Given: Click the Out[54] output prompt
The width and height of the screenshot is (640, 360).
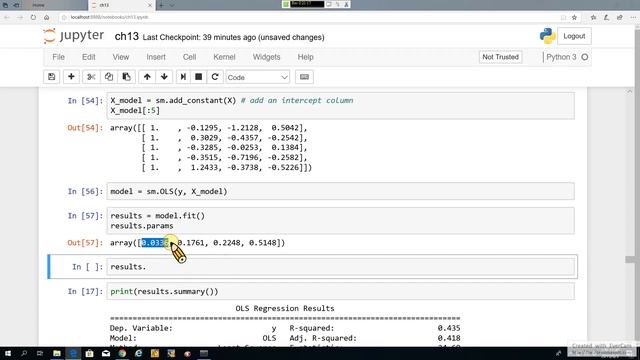Looking at the screenshot, I should 85,128.
